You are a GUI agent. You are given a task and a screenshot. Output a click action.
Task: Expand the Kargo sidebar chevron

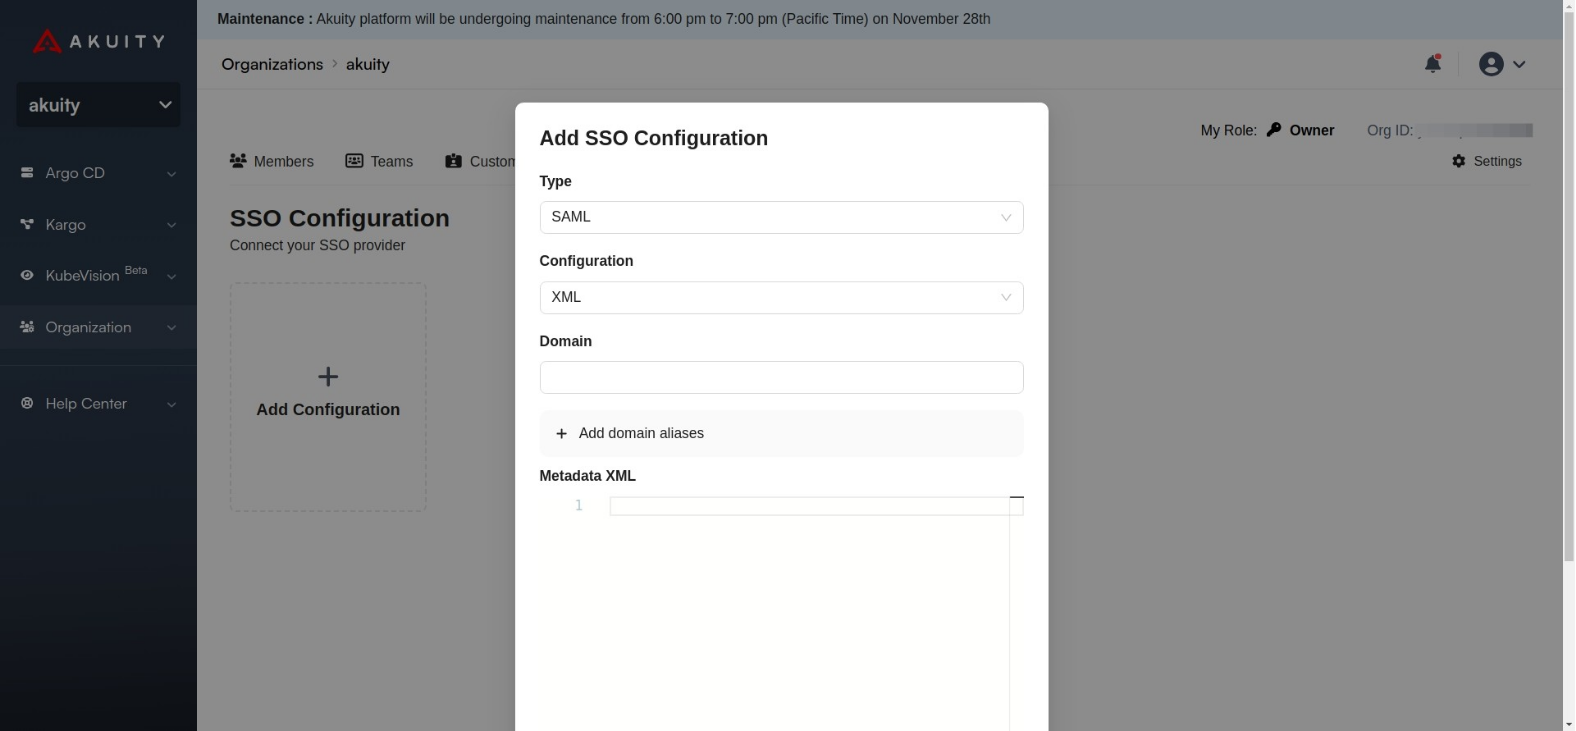coord(171,225)
